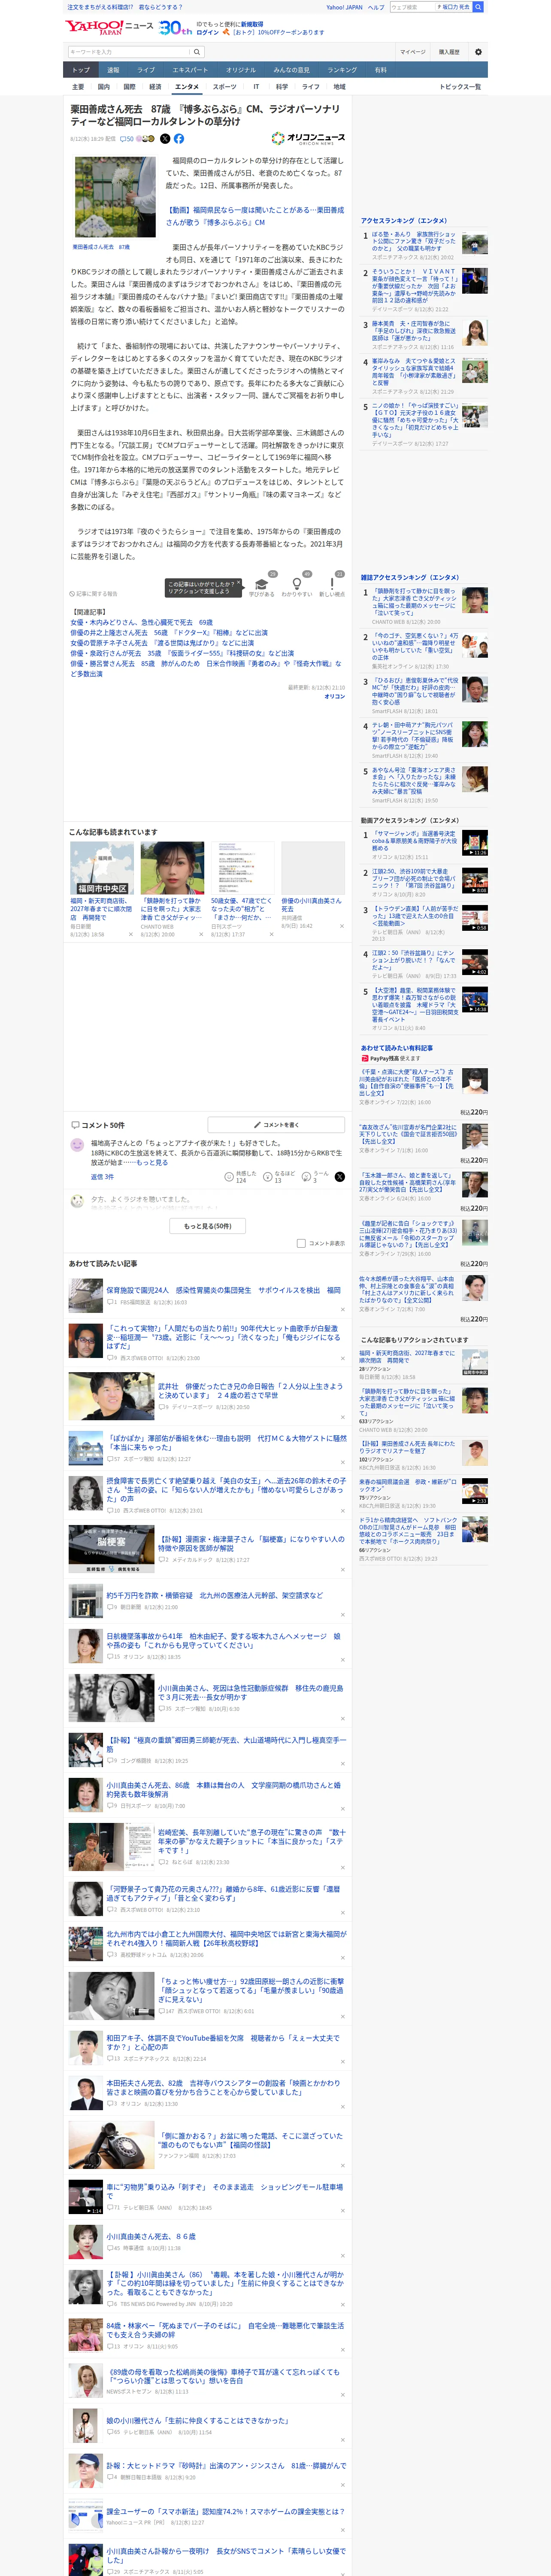This screenshot has width=551, height=2576.
Task: Select the エキスパート navigation tab
Action: tap(190, 70)
